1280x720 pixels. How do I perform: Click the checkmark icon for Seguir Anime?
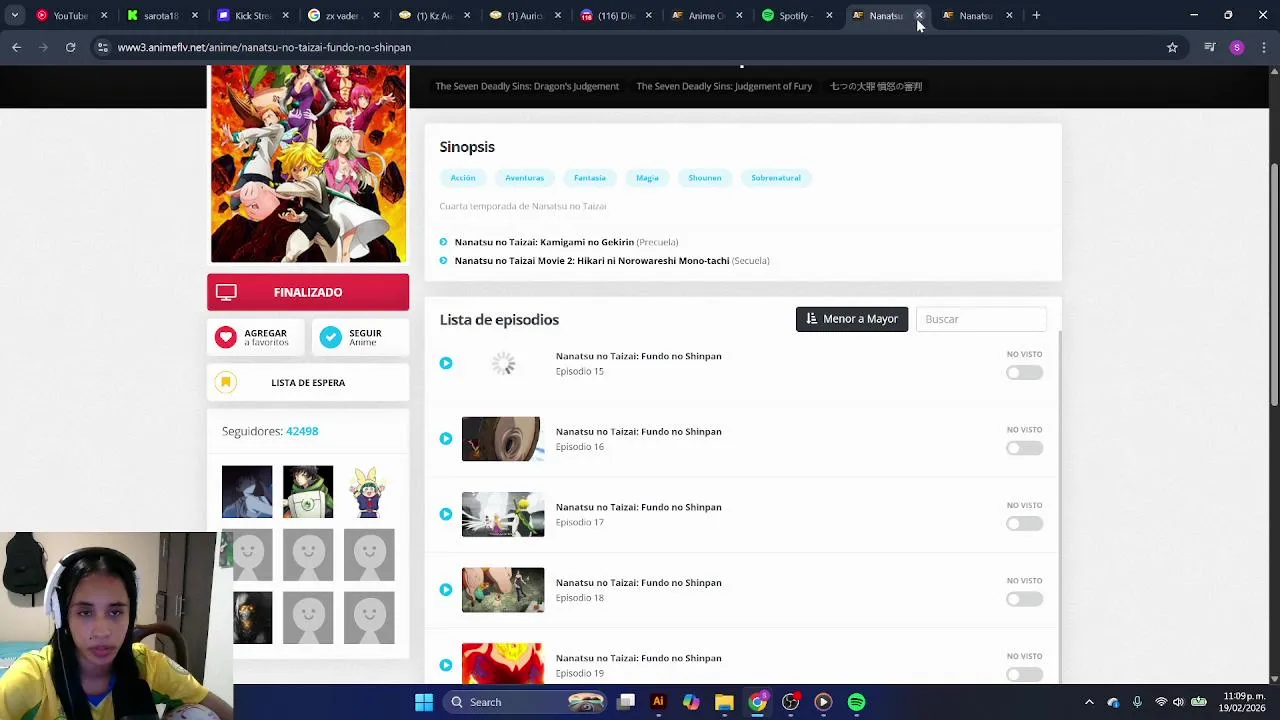(x=331, y=337)
